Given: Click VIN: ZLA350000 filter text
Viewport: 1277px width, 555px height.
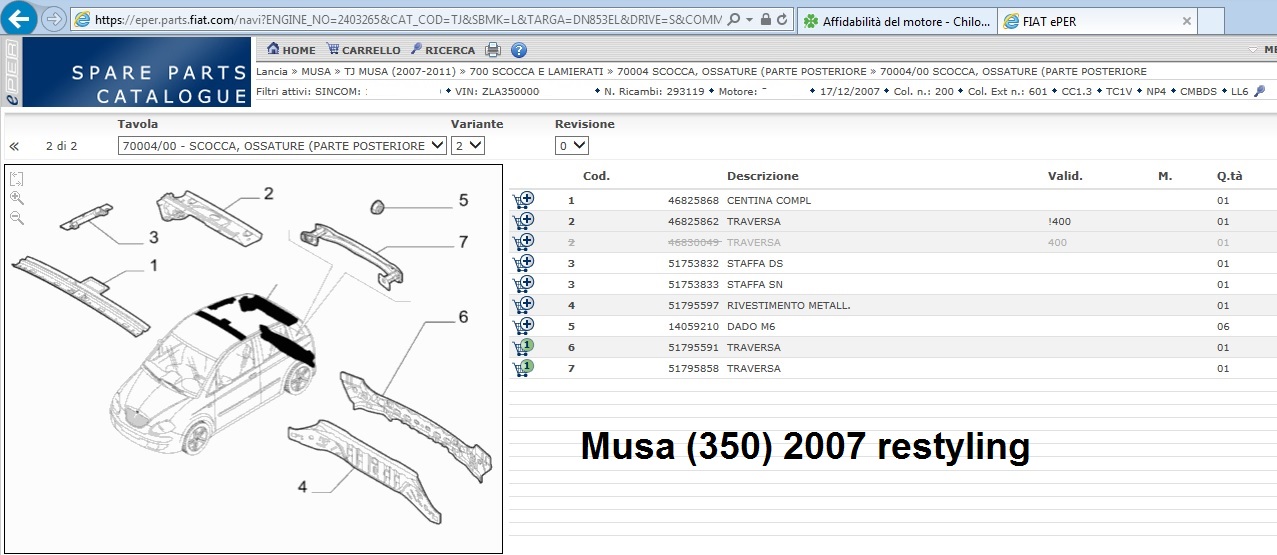Looking at the screenshot, I should [497, 91].
